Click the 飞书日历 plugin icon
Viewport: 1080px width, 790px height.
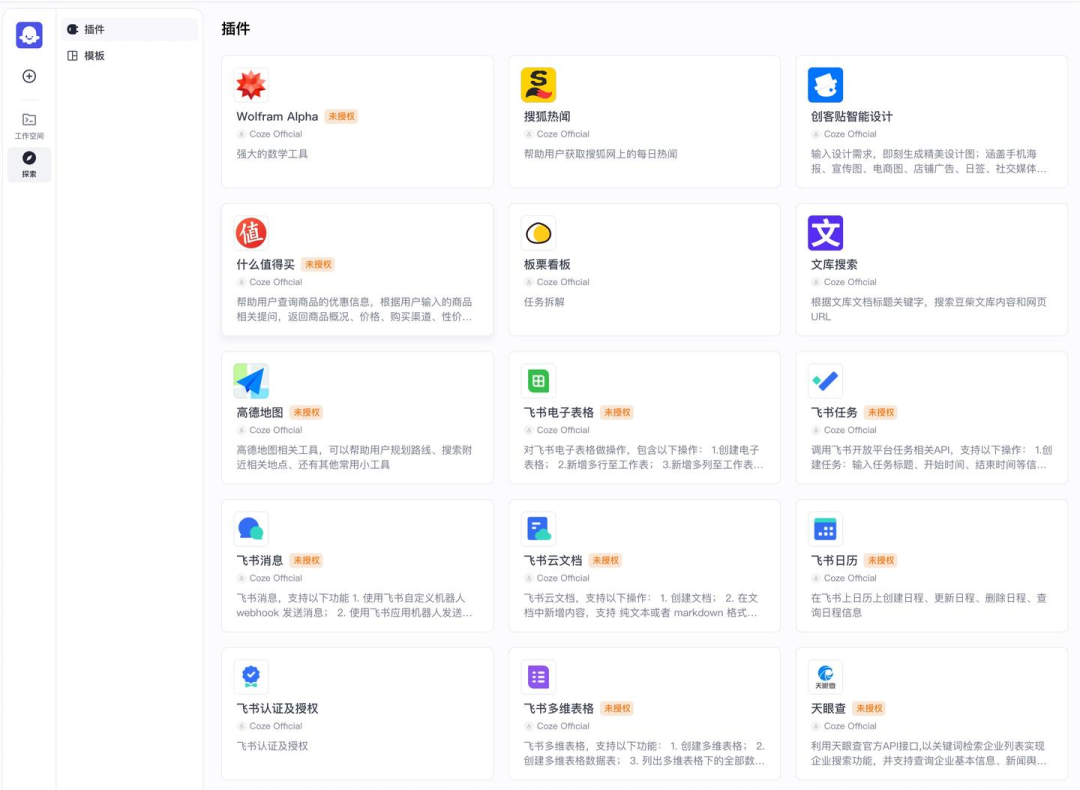coord(826,528)
